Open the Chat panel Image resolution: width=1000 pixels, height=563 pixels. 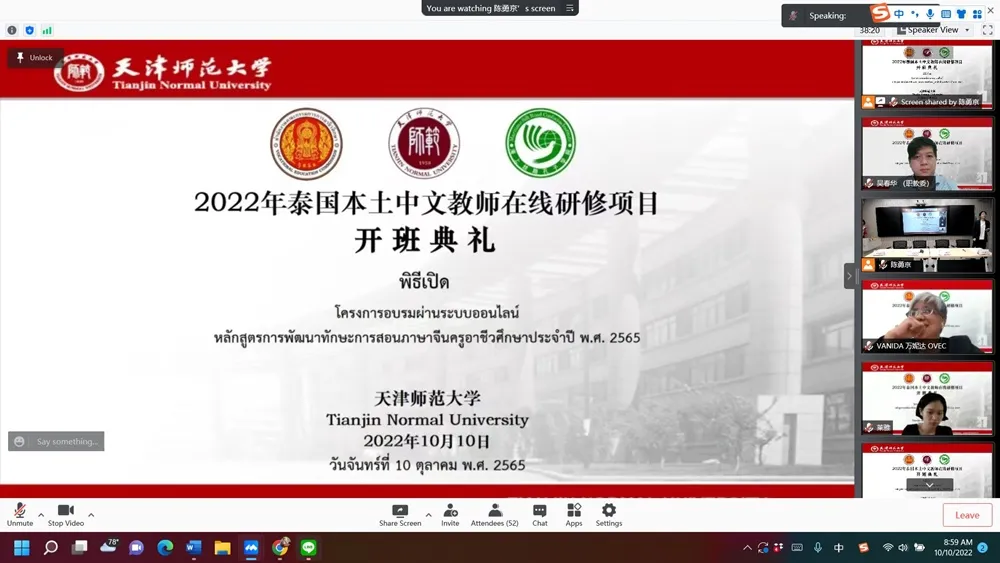point(540,515)
